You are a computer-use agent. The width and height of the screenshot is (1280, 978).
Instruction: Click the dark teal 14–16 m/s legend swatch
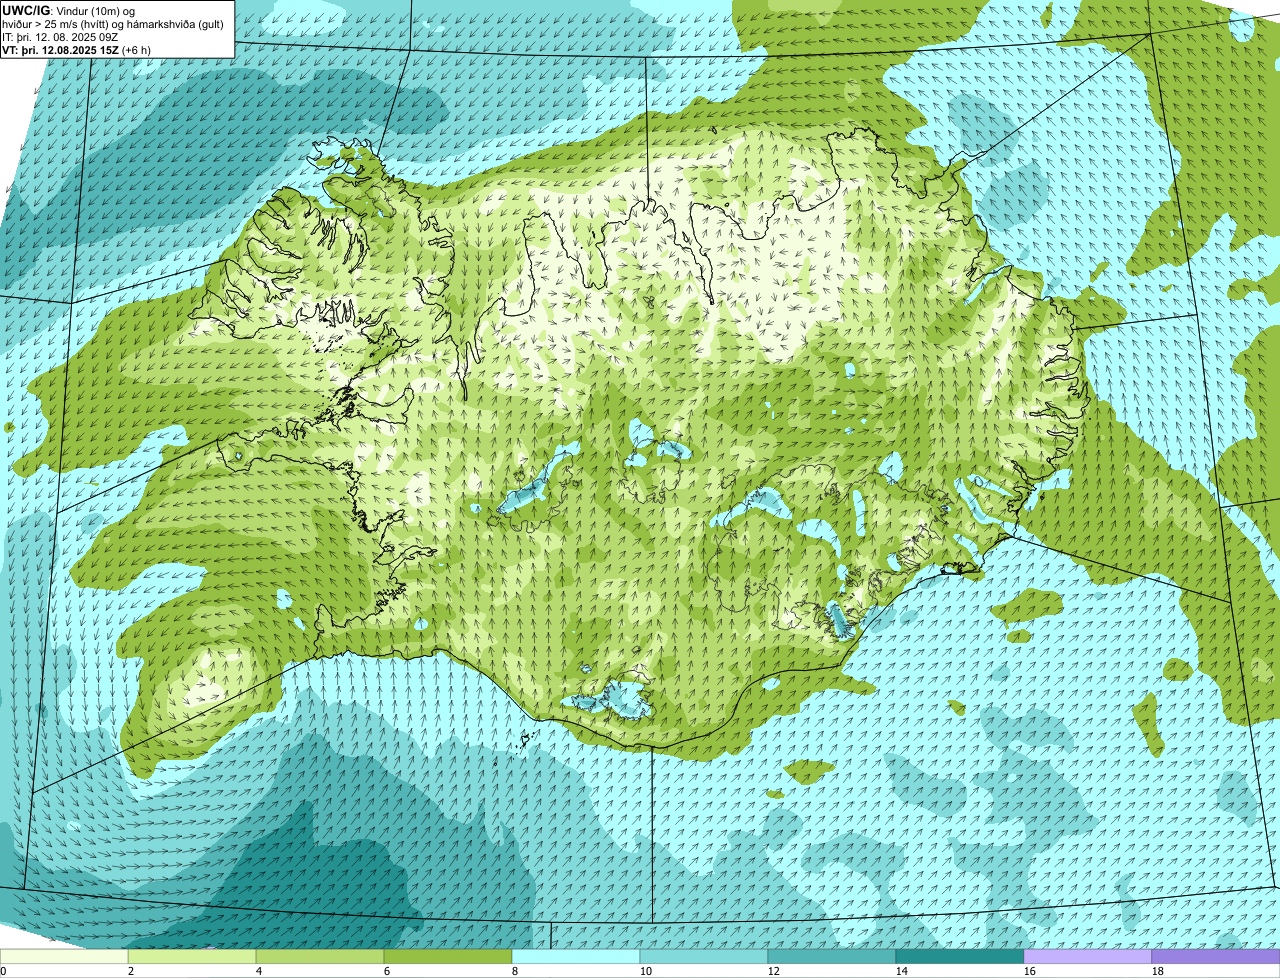(x=960, y=956)
